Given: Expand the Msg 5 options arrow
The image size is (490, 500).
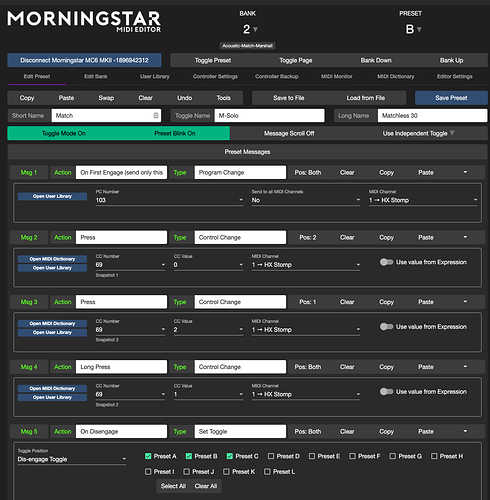Looking at the screenshot, I should (465, 431).
